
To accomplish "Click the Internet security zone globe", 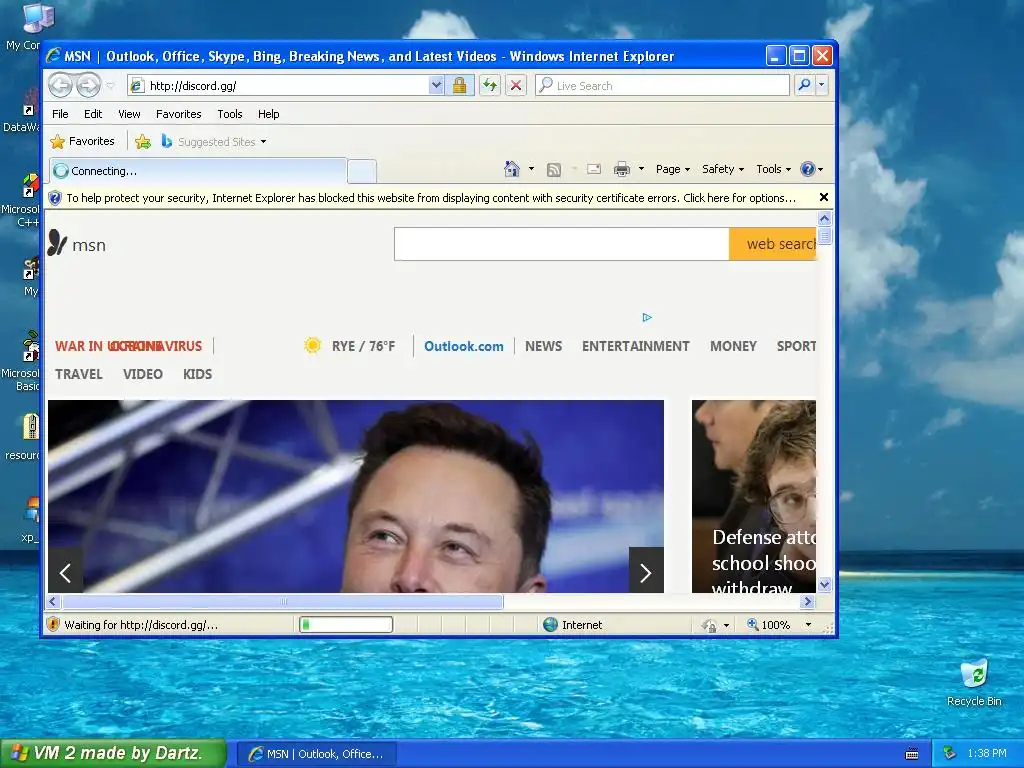I will point(551,625).
